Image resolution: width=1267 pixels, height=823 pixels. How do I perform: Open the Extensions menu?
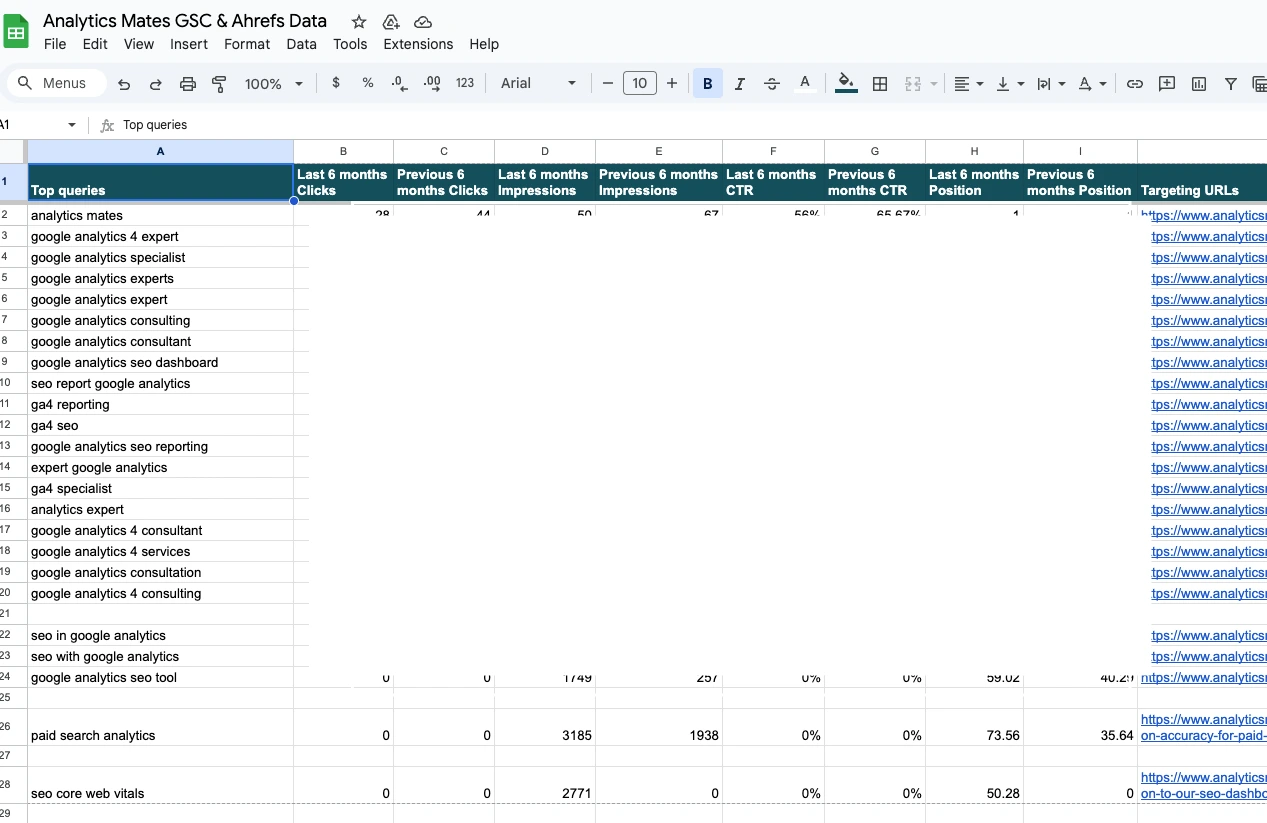pos(418,44)
